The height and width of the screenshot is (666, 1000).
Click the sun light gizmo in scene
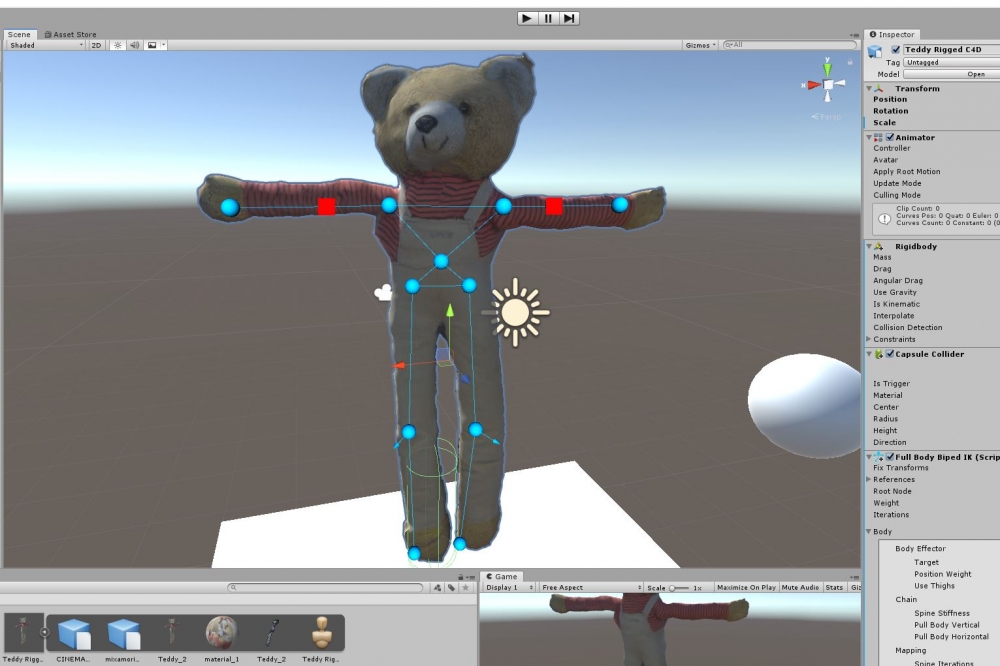point(516,312)
